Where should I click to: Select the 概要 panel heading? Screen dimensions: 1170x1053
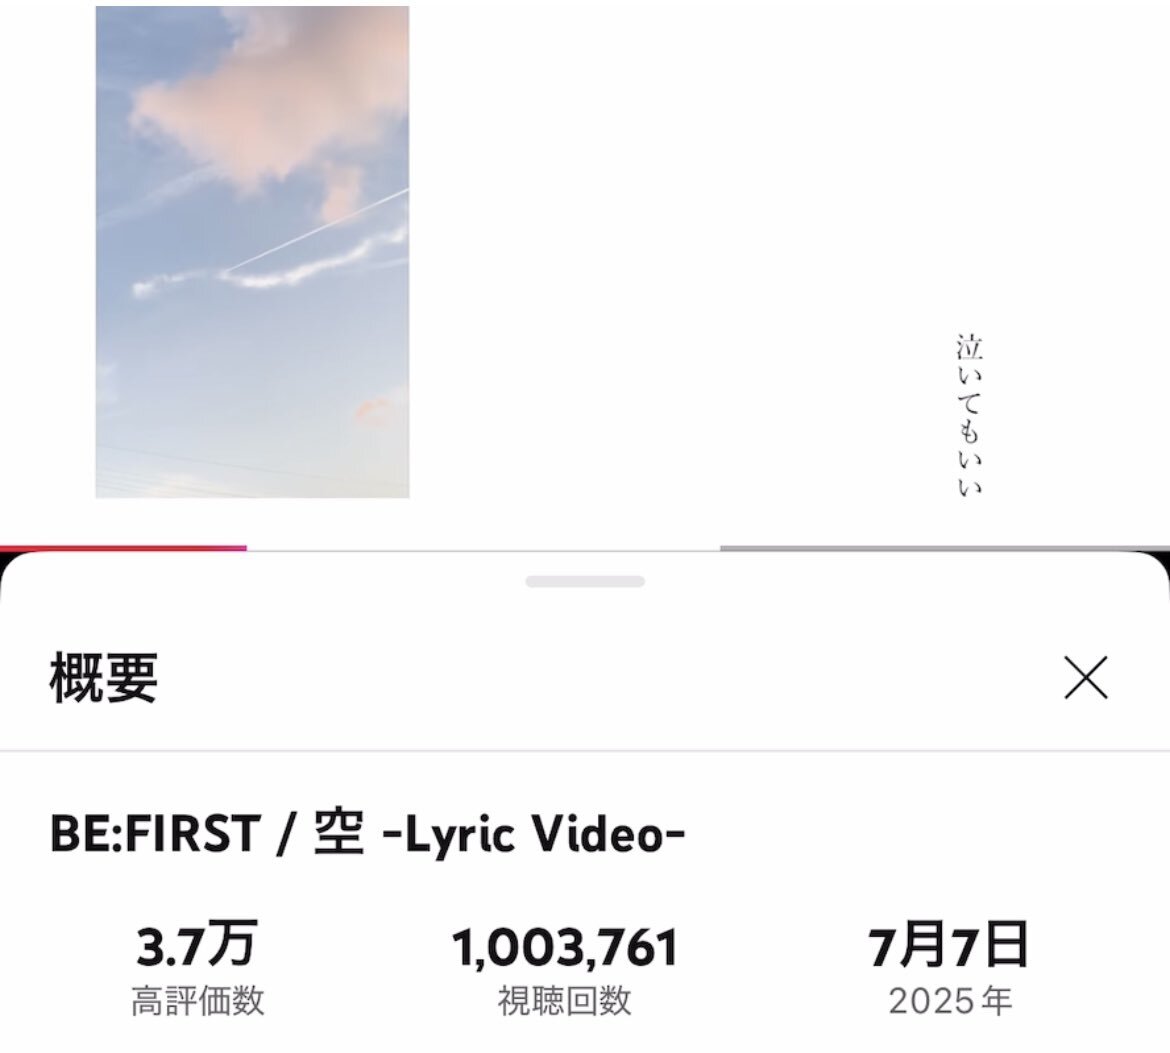coord(104,678)
